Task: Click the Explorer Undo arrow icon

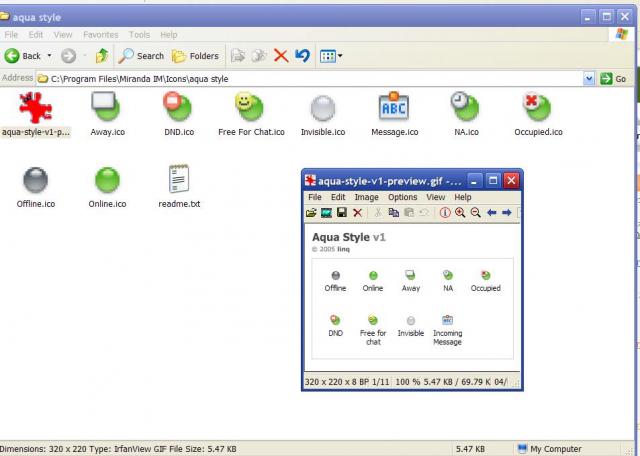Action: point(302,56)
